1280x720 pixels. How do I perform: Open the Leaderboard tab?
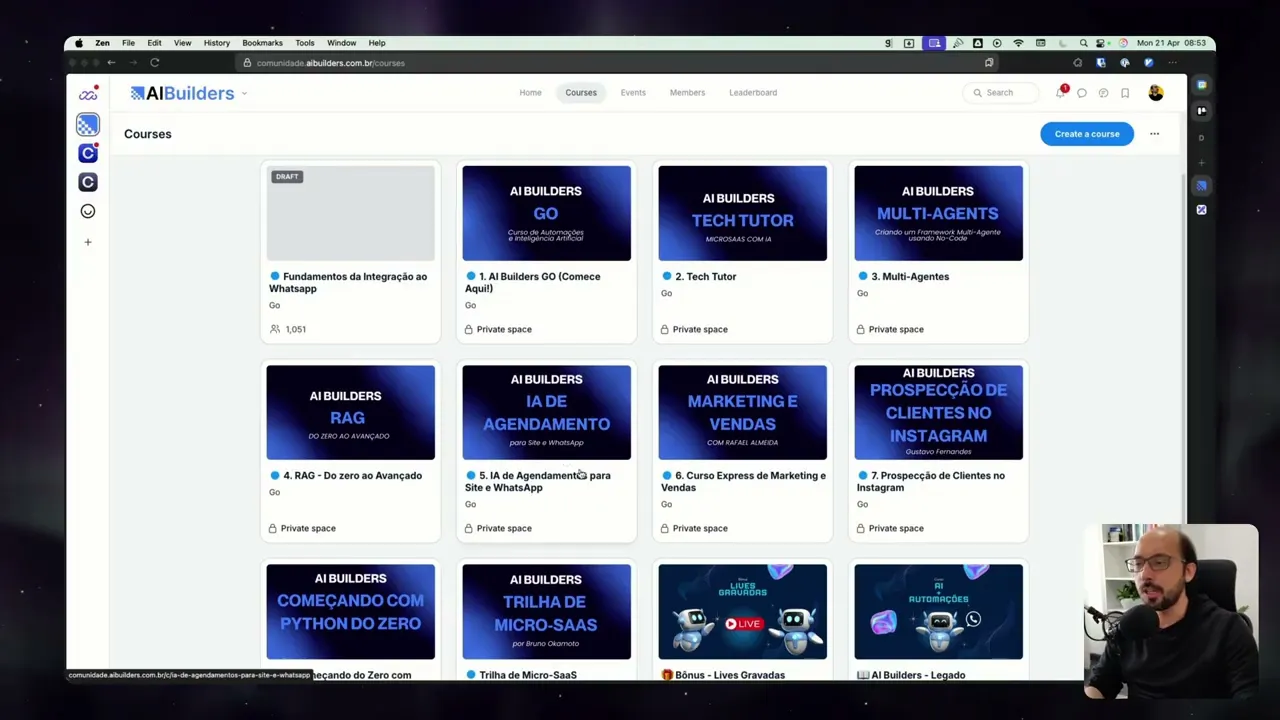pos(753,92)
